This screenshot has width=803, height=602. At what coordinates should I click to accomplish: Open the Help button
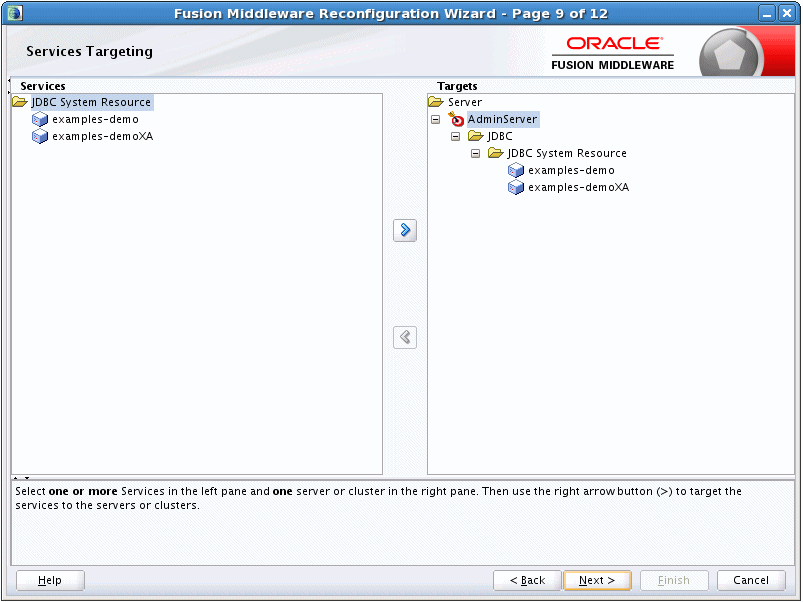(x=50, y=580)
